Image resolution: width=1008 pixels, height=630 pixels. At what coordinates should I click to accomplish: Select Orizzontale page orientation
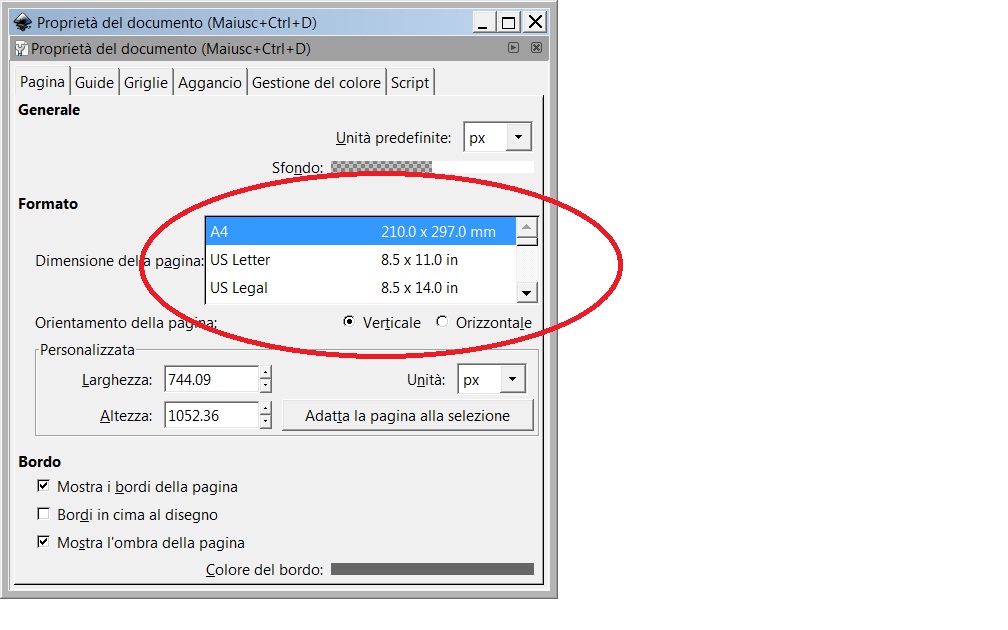442,322
